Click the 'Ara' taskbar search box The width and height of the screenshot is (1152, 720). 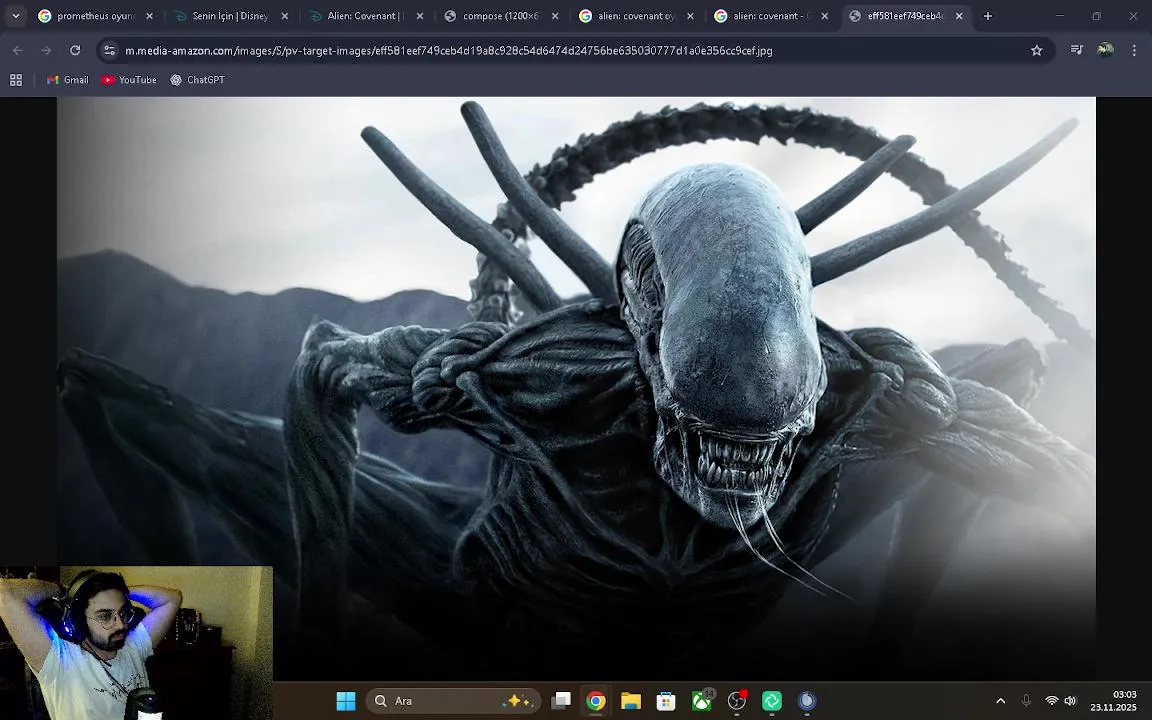453,701
